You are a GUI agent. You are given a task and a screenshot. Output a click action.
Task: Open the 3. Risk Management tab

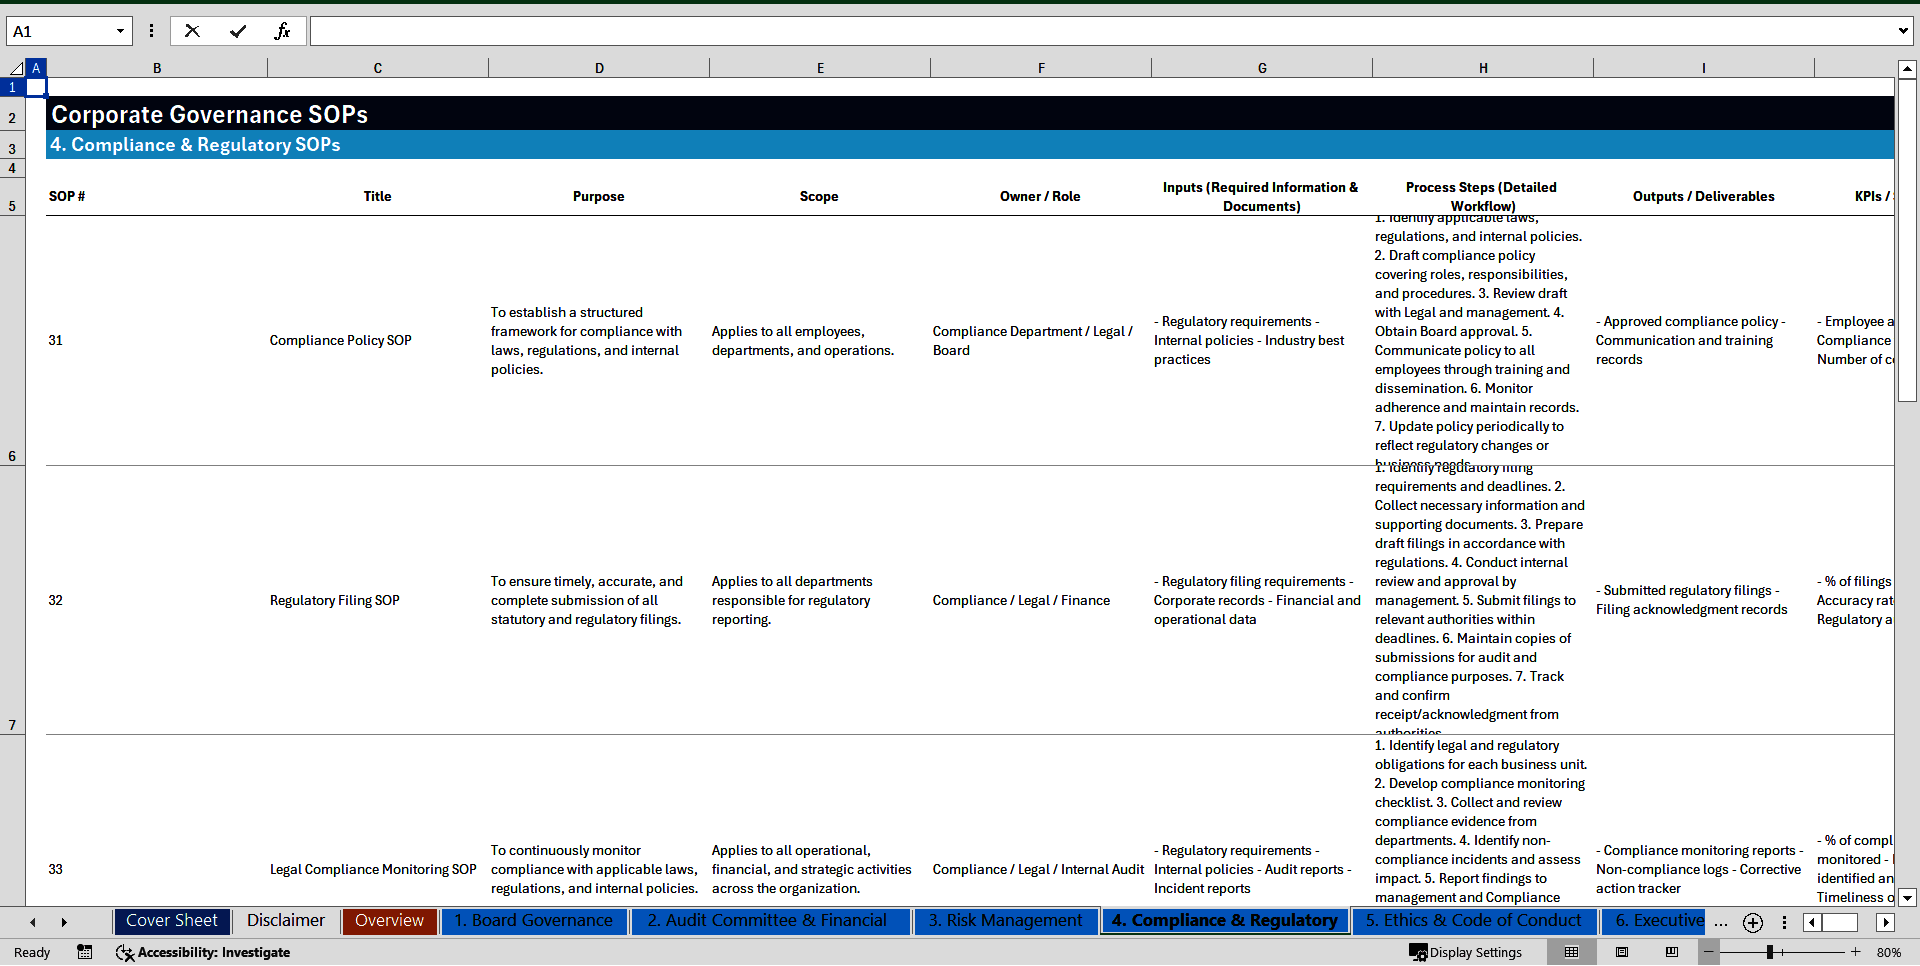[x=1005, y=921]
